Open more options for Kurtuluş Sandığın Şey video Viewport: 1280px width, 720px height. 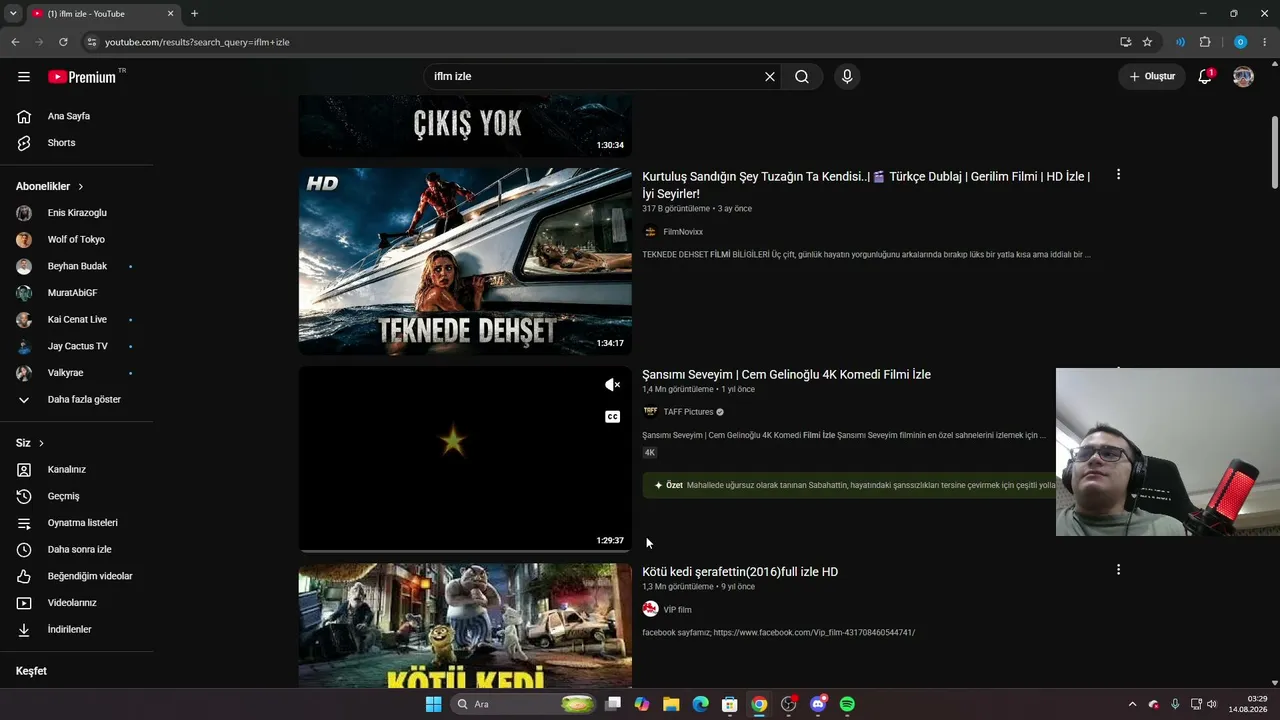(1118, 175)
